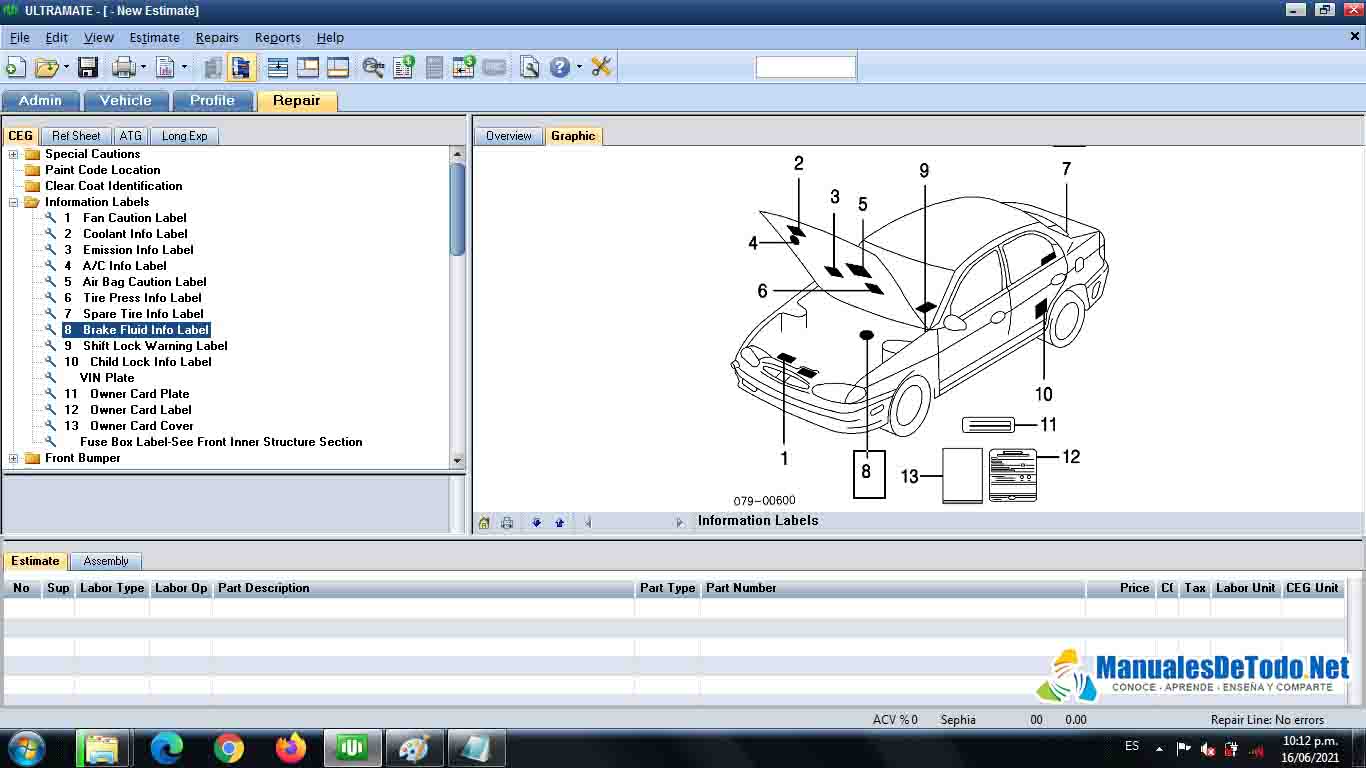This screenshot has height=768, width=1366.
Task: Select Fan Caution Label tree item
Action: point(124,218)
